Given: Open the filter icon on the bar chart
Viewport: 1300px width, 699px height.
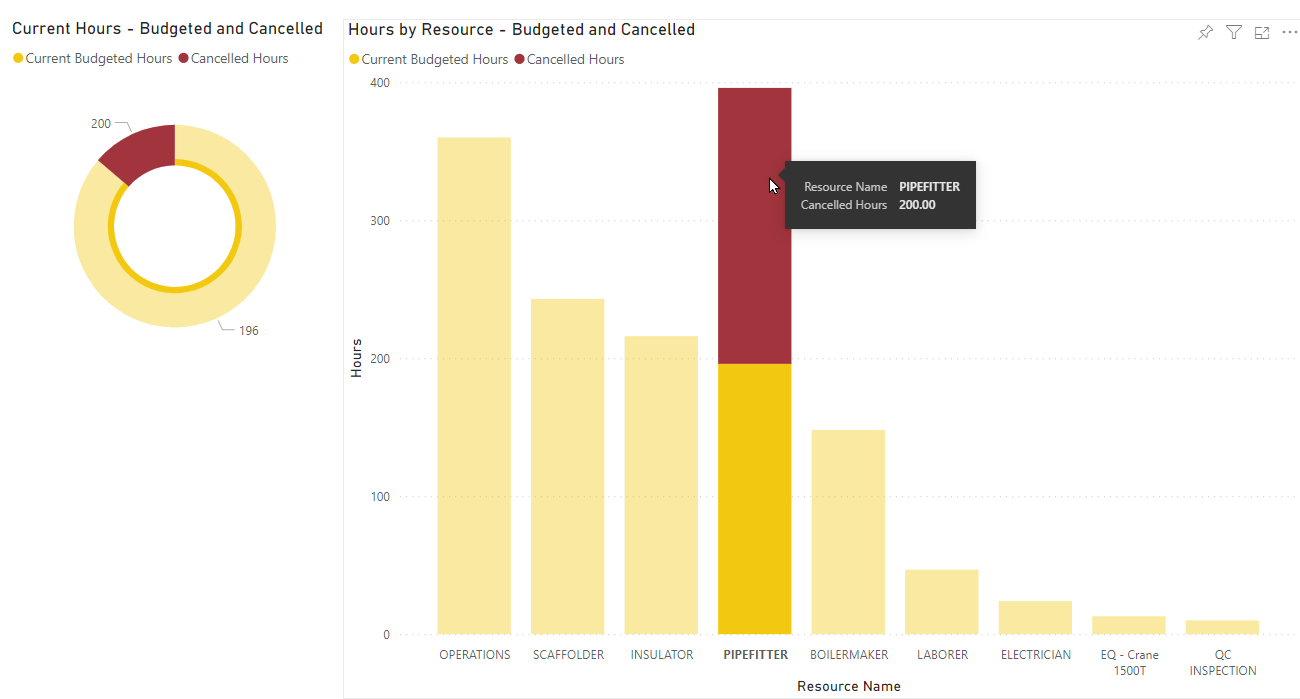Looking at the screenshot, I should coord(1234,33).
